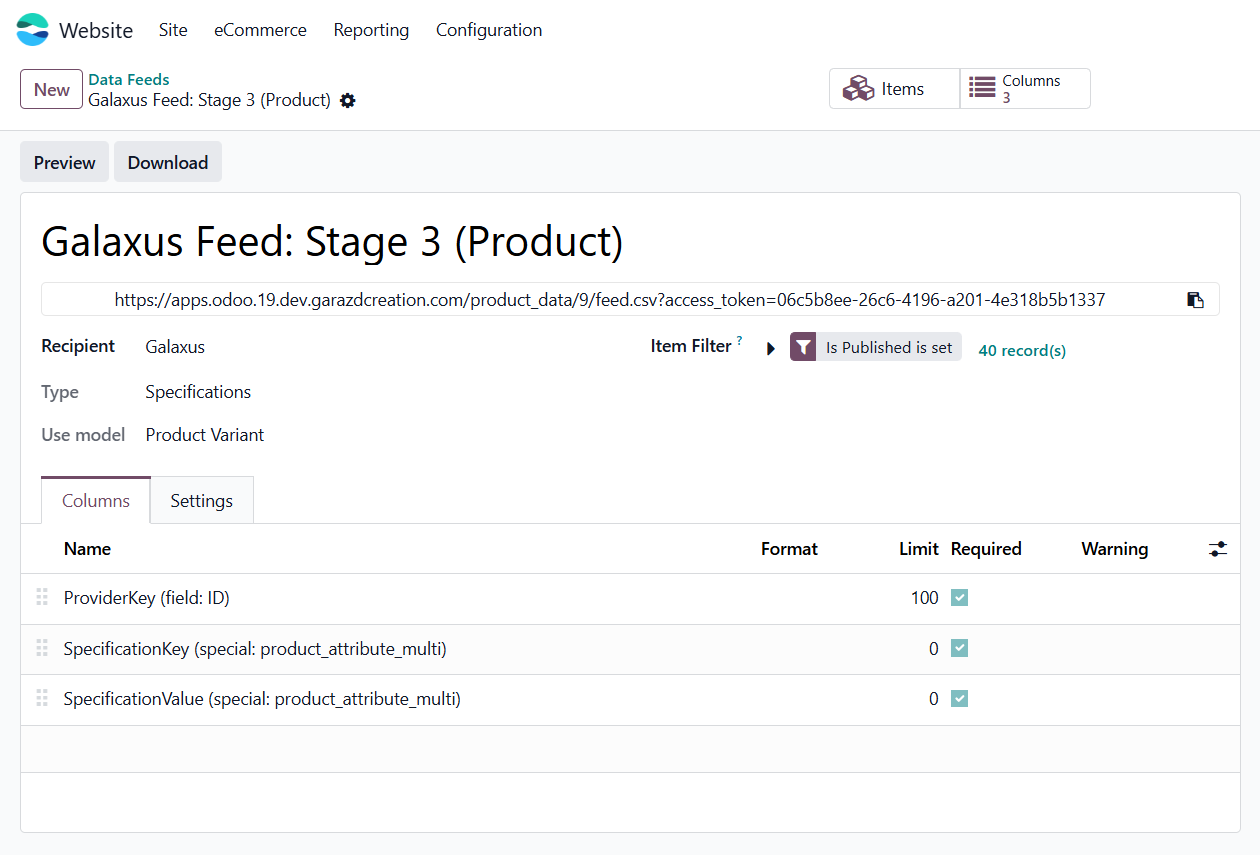Click the Items boxes icon

[x=858, y=89]
